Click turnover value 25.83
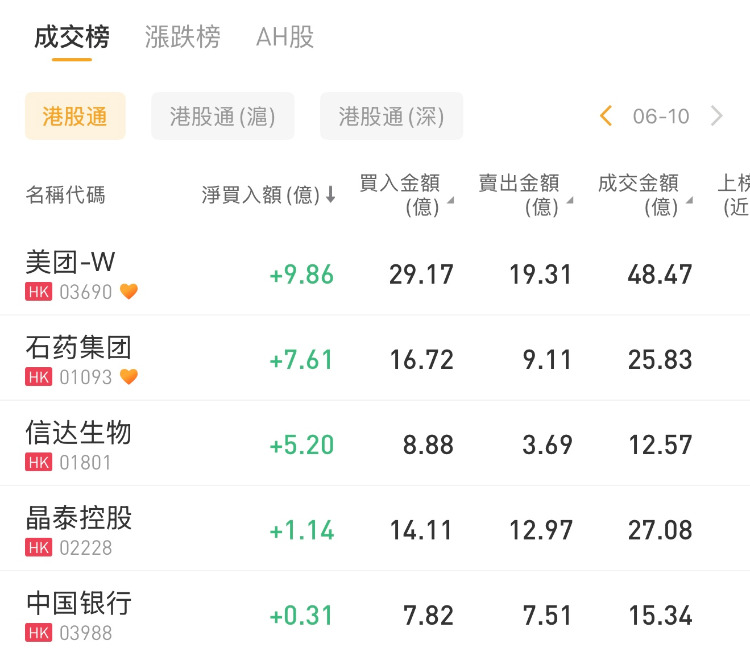Screen dimensions: 750x648 (660, 360)
